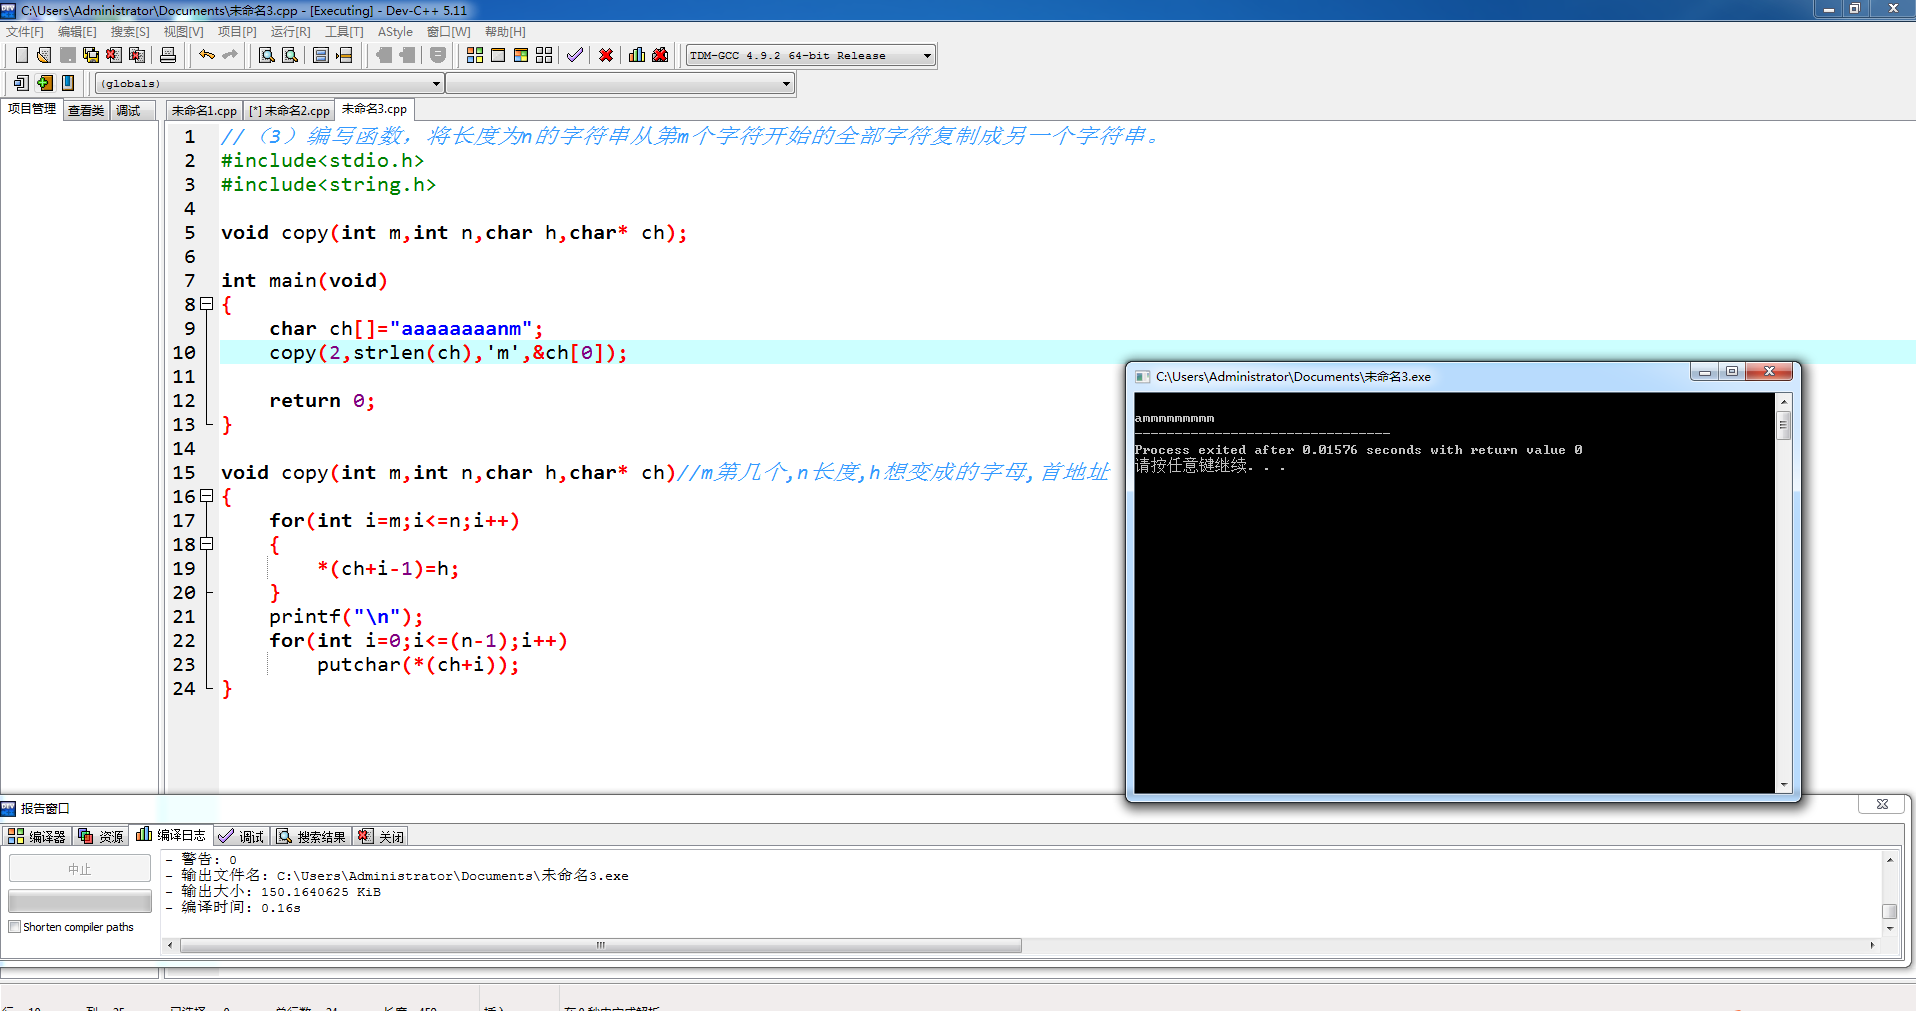Click the Run toolbar icon

click(498, 55)
